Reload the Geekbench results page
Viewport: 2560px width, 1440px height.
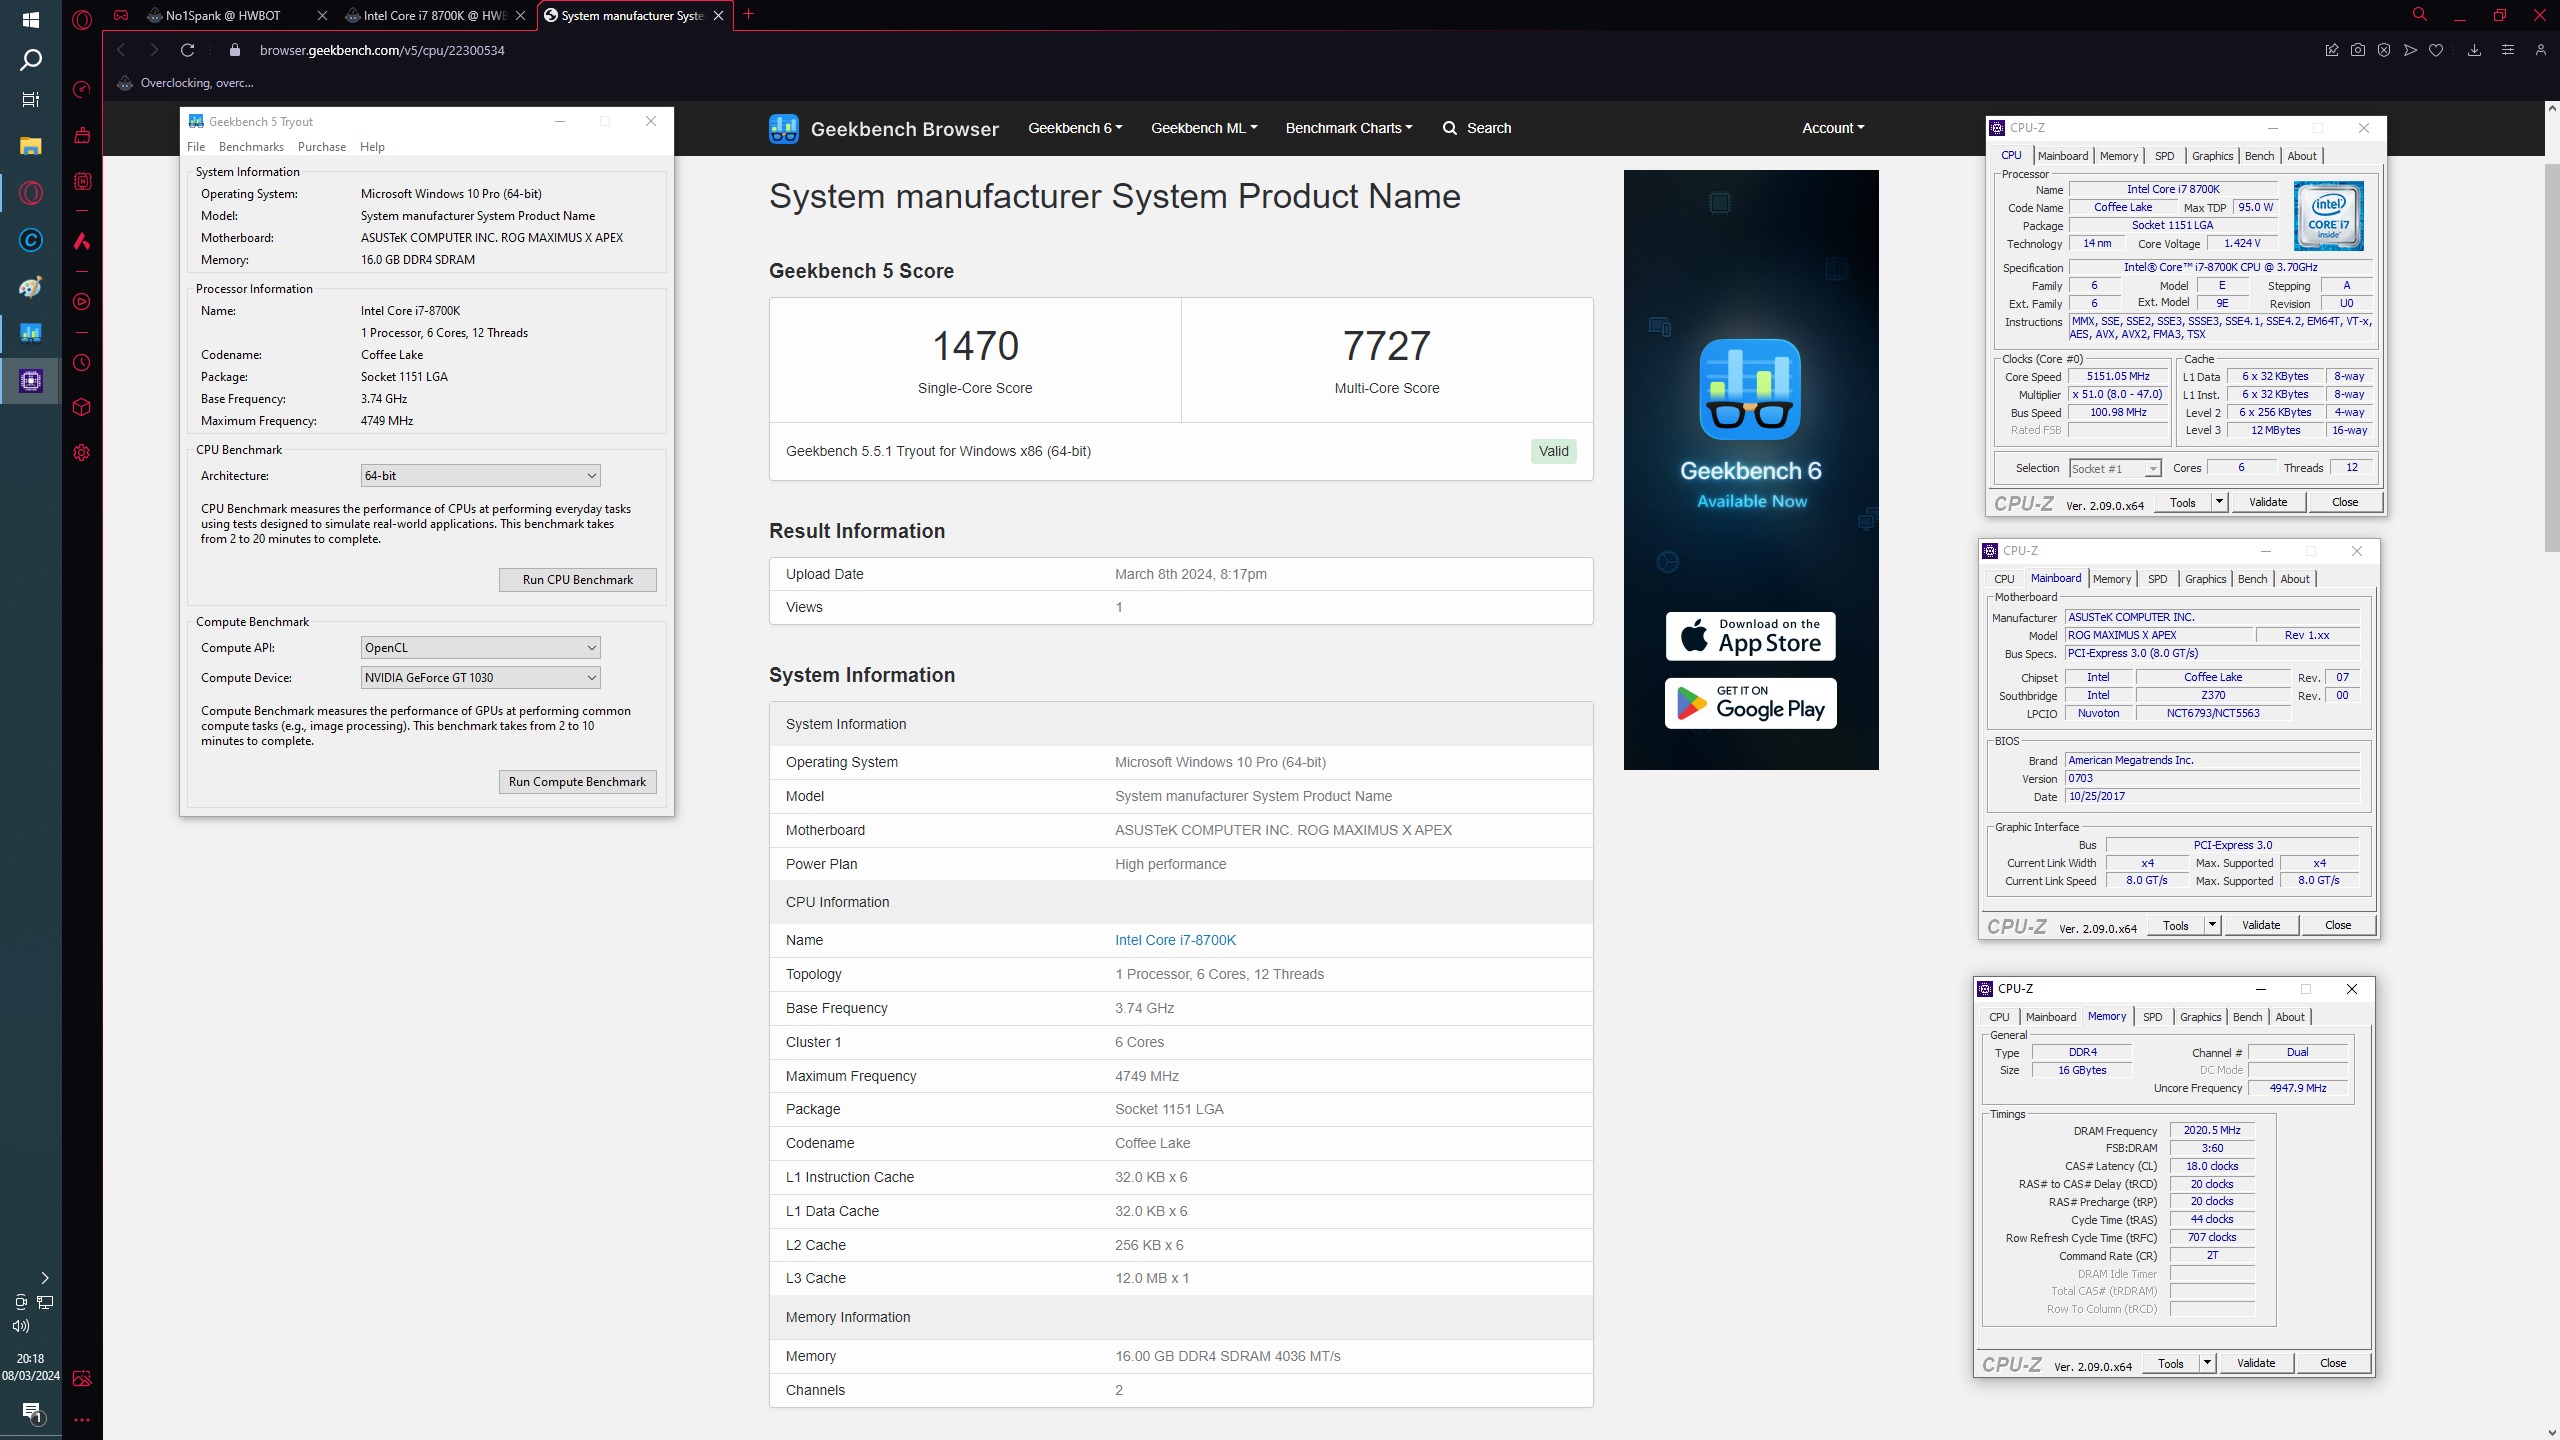[187, 50]
